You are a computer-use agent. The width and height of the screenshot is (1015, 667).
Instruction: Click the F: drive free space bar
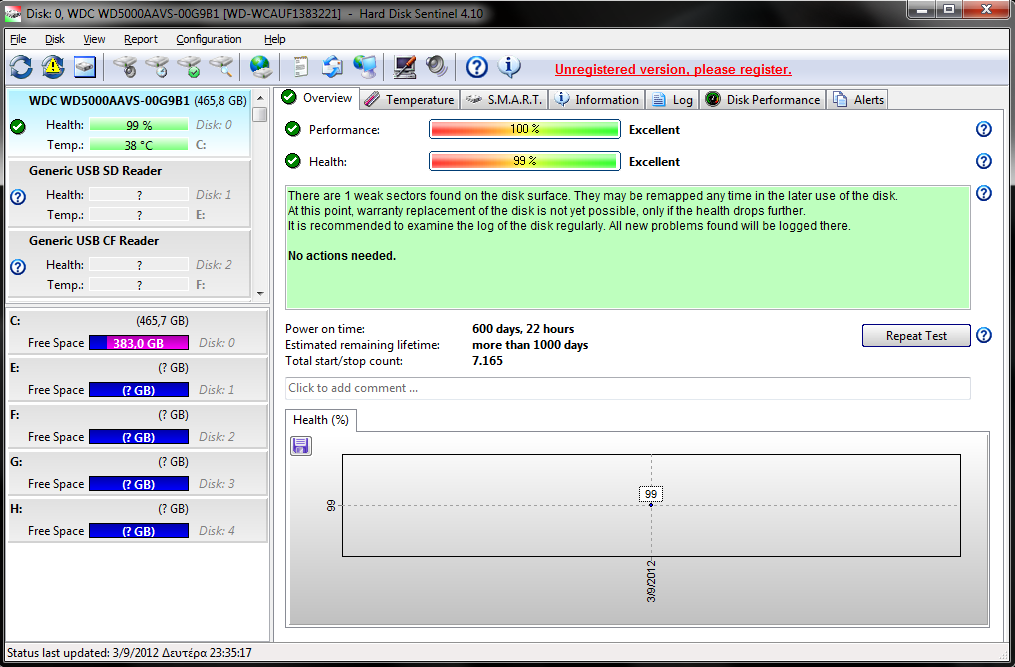(x=139, y=437)
